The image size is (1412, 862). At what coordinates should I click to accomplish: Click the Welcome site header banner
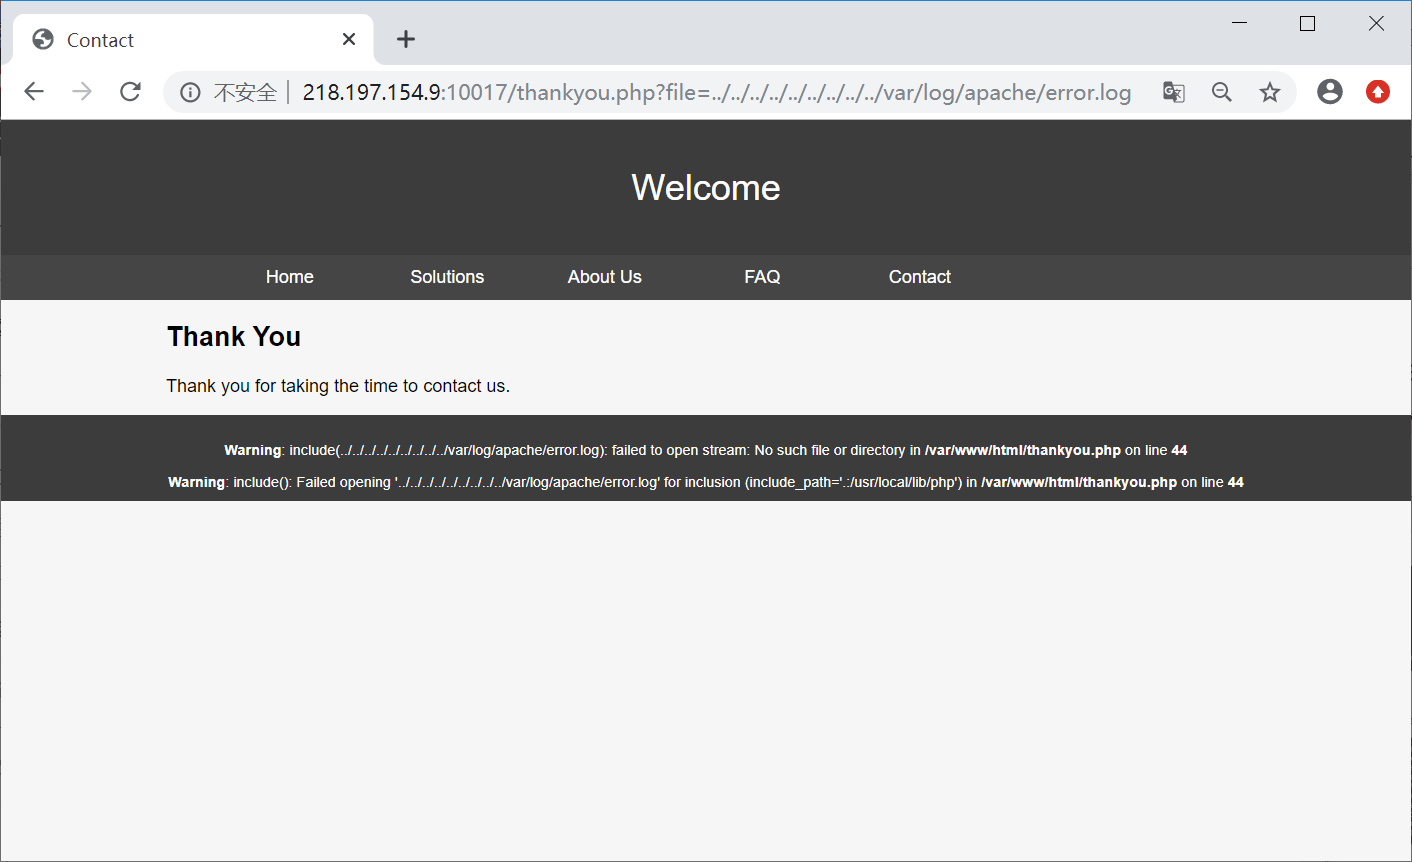706,187
